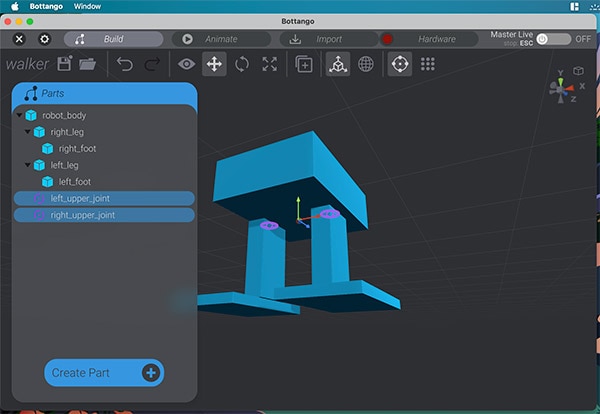Collapse the robot_body tree node
600x414 pixels.
coord(20,116)
